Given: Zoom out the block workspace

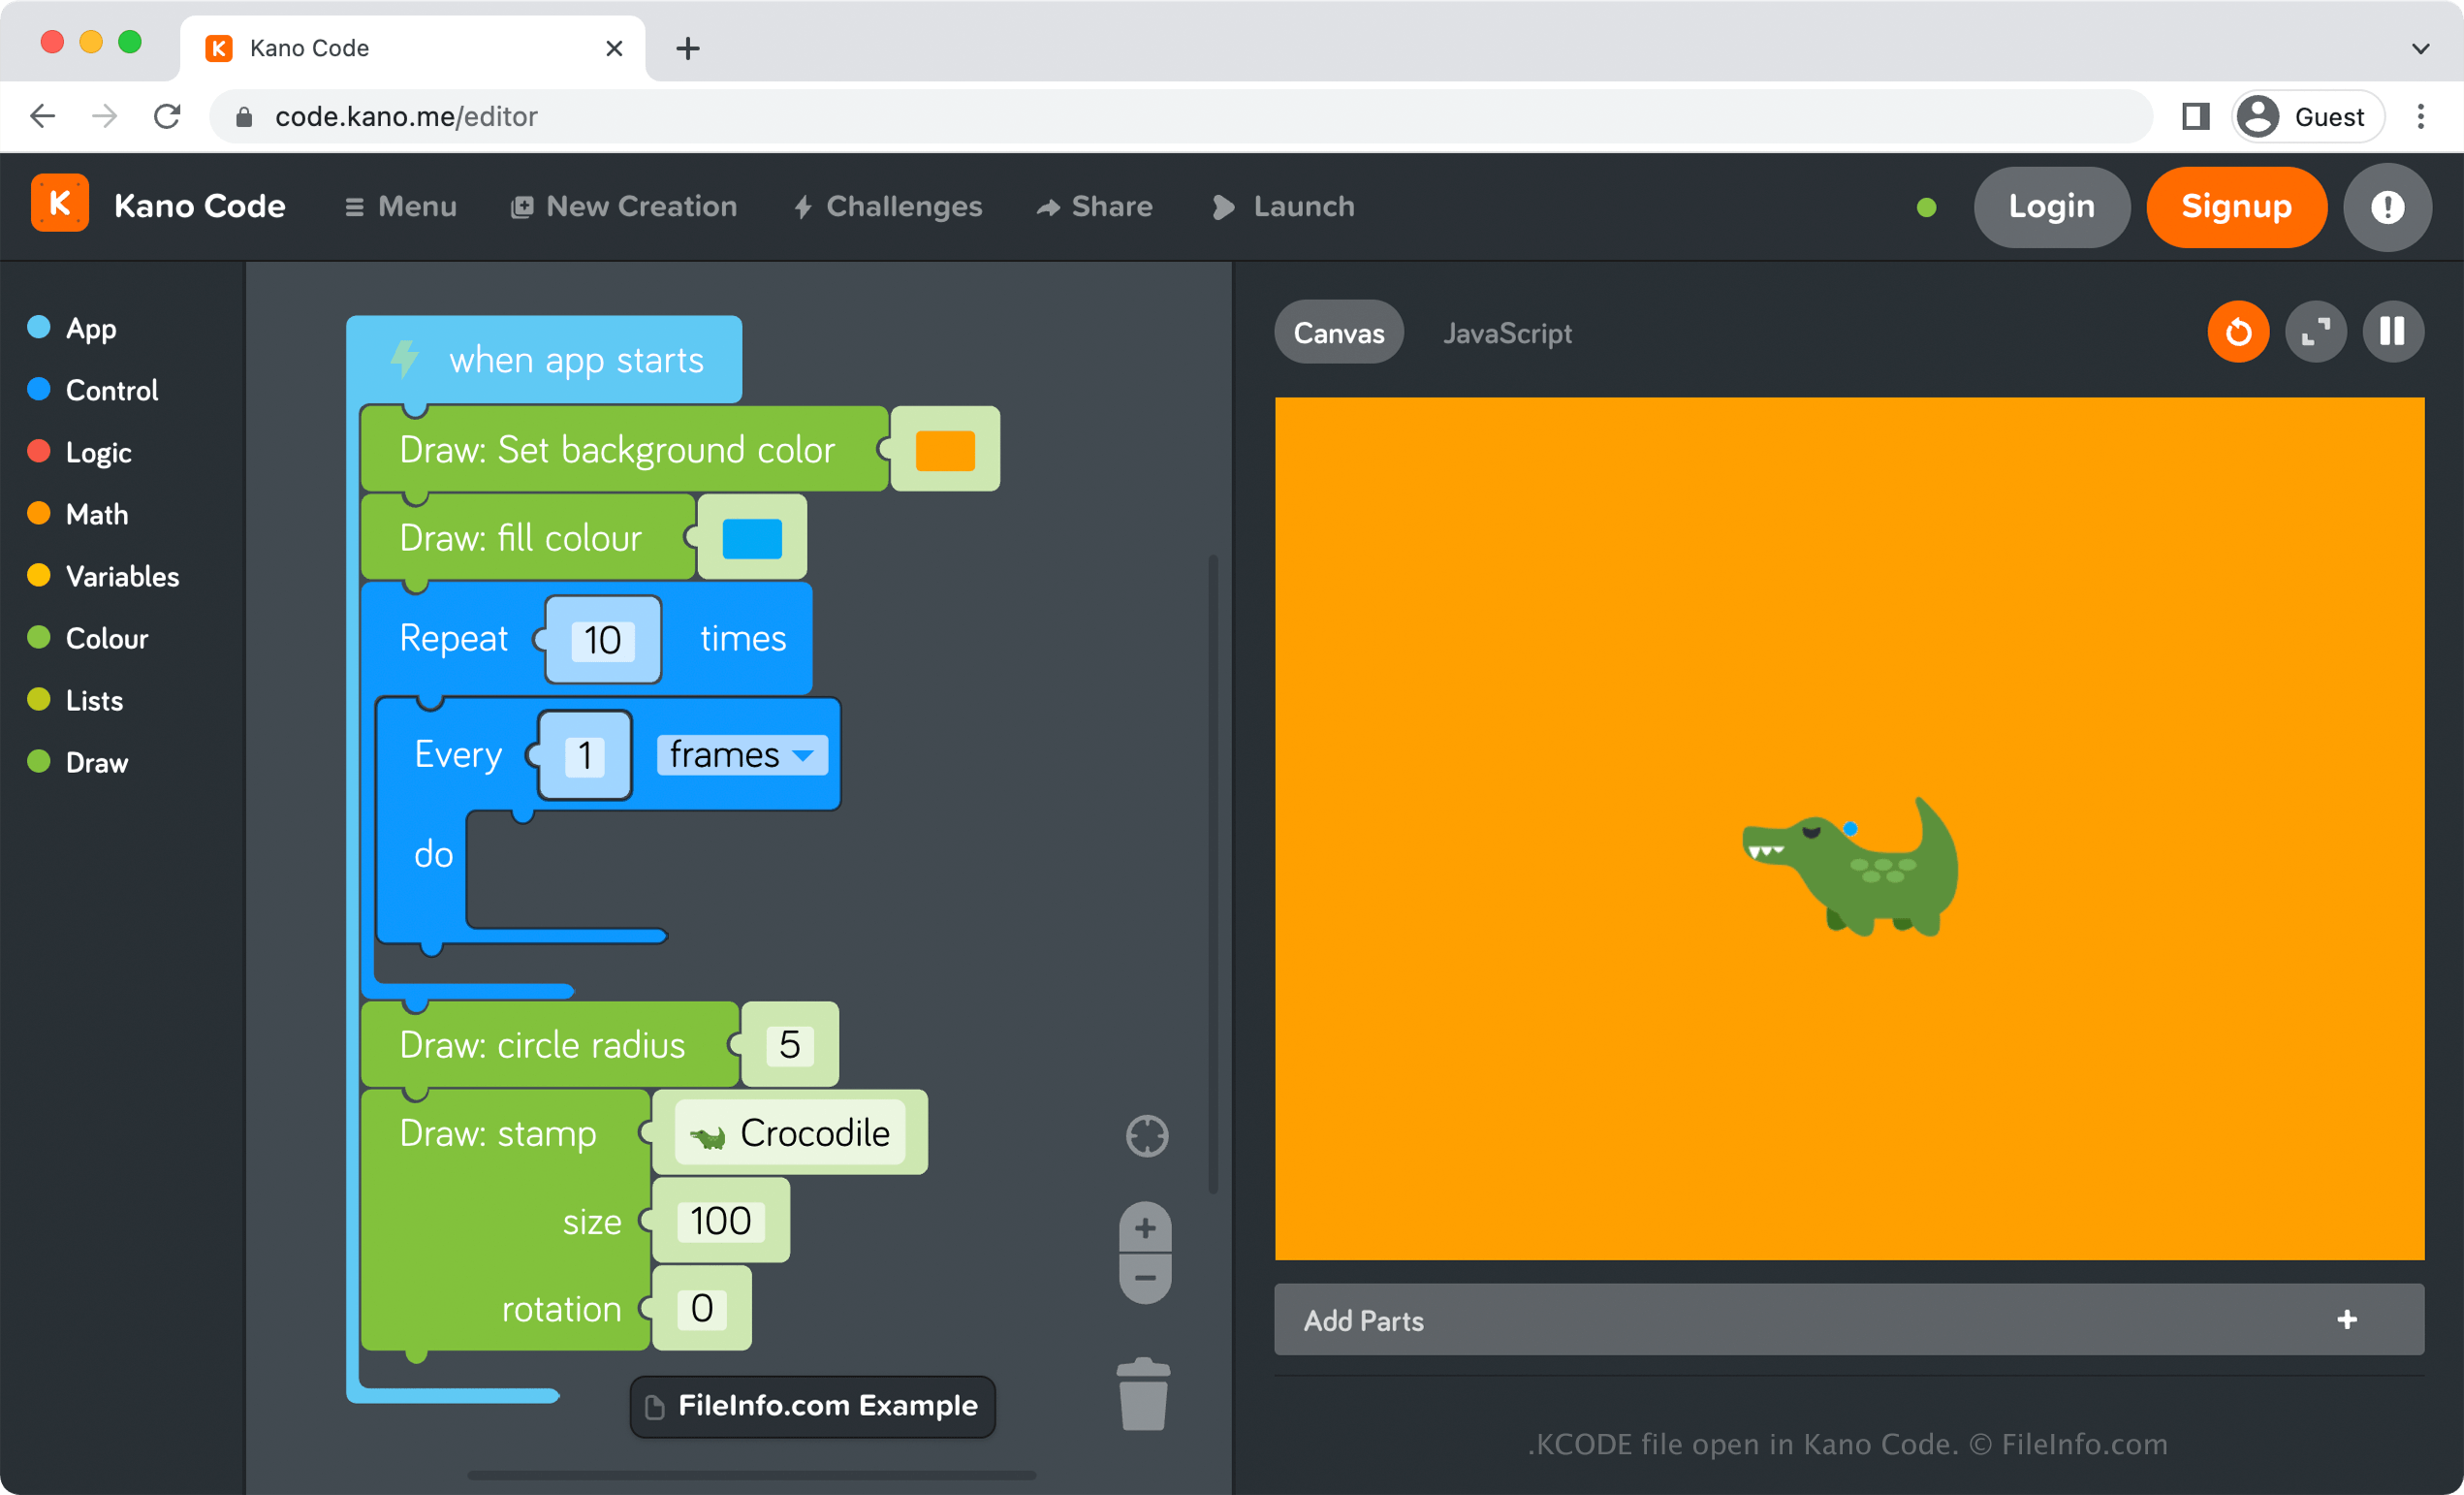Looking at the screenshot, I should [x=1145, y=1278].
